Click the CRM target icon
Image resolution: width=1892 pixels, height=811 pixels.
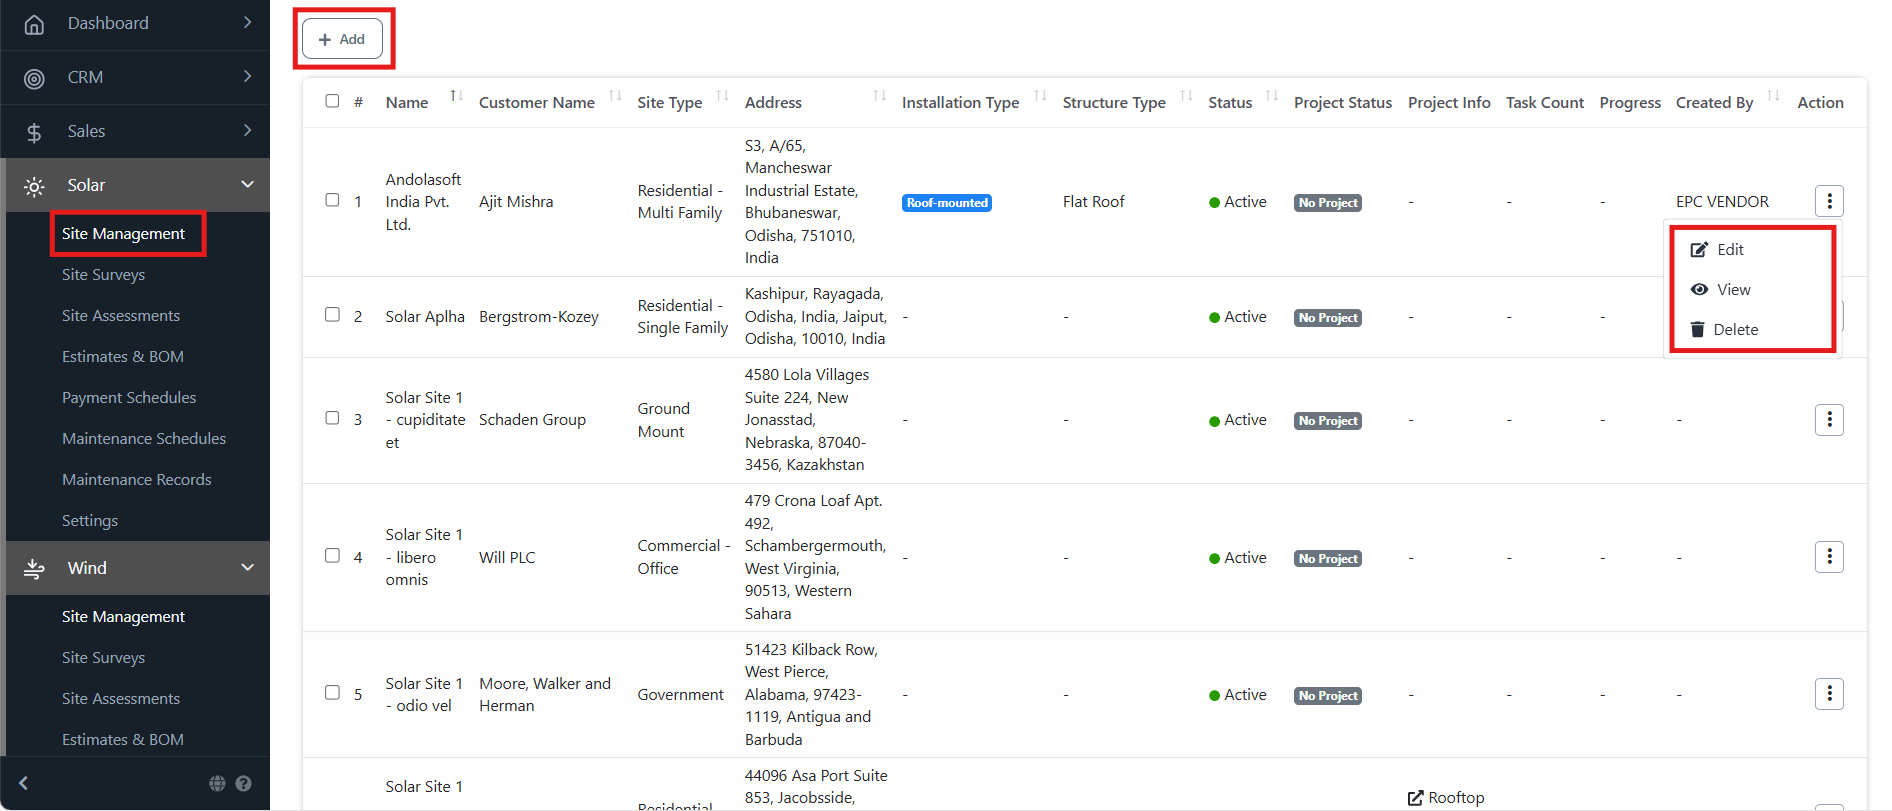34,78
